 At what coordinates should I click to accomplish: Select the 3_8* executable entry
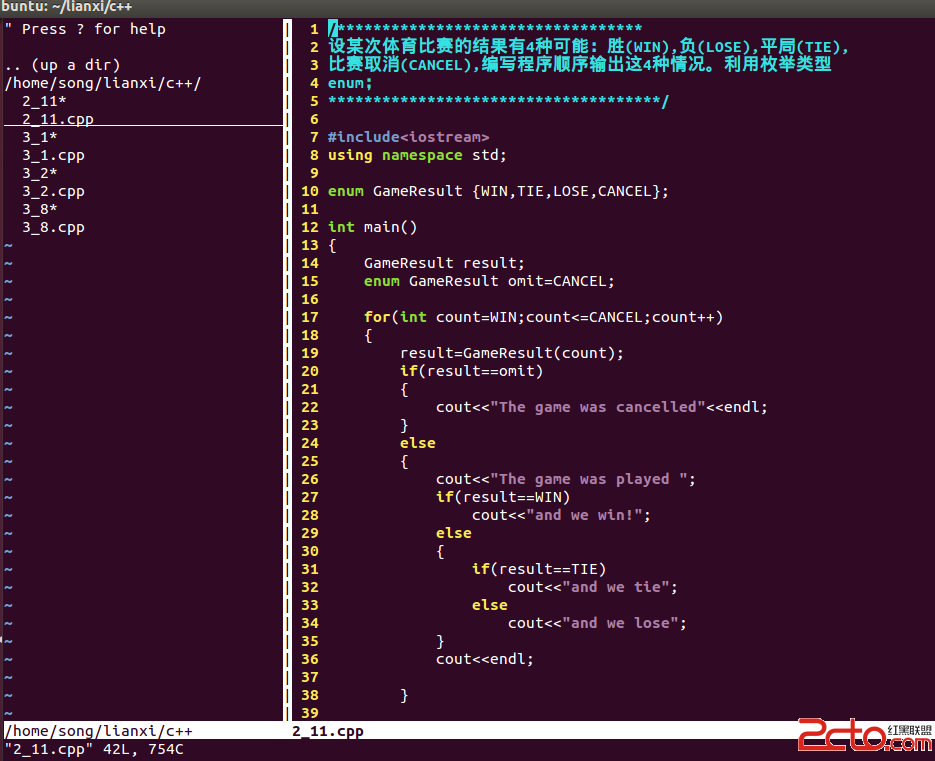39,209
